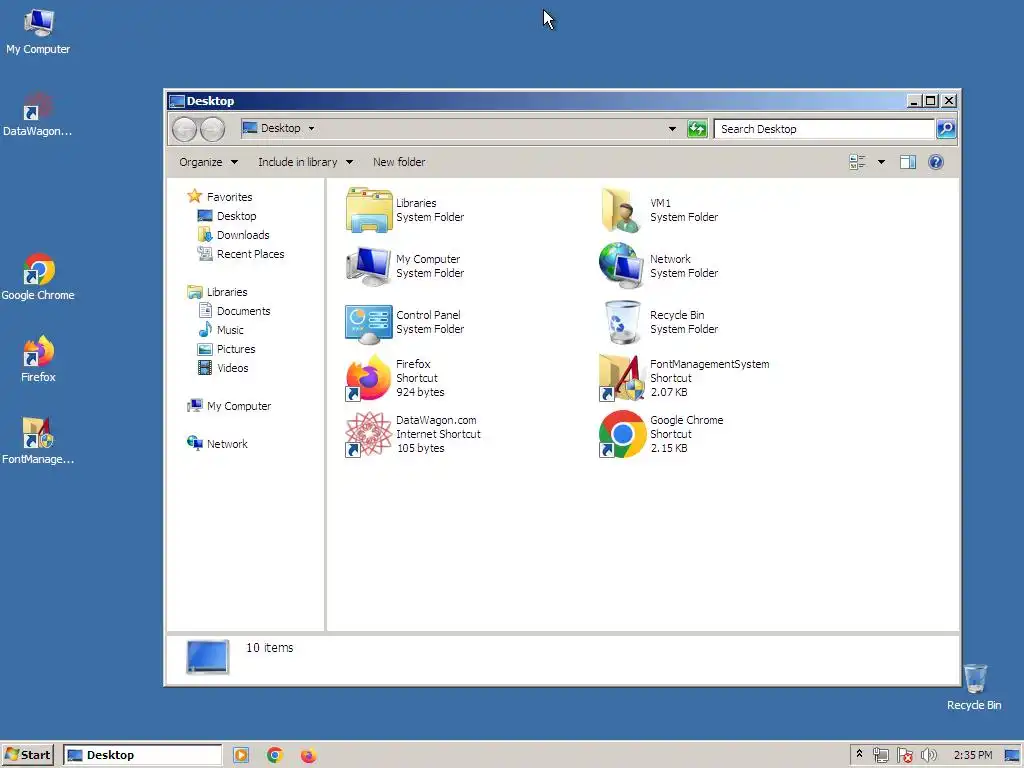Image resolution: width=1024 pixels, height=768 pixels.
Task: Select Recent Places in navigation pane
Action: (240, 254)
